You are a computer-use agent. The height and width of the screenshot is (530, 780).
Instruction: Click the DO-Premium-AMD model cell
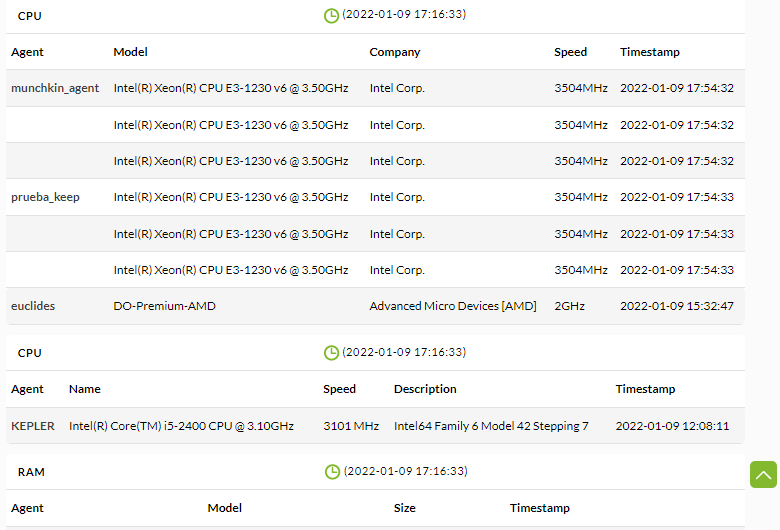coord(164,306)
